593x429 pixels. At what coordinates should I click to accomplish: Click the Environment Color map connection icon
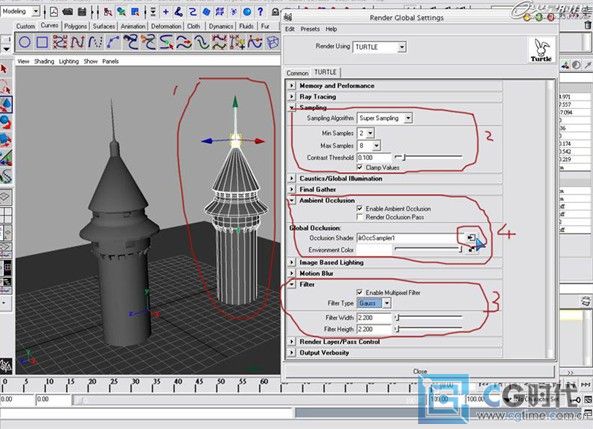click(471, 249)
